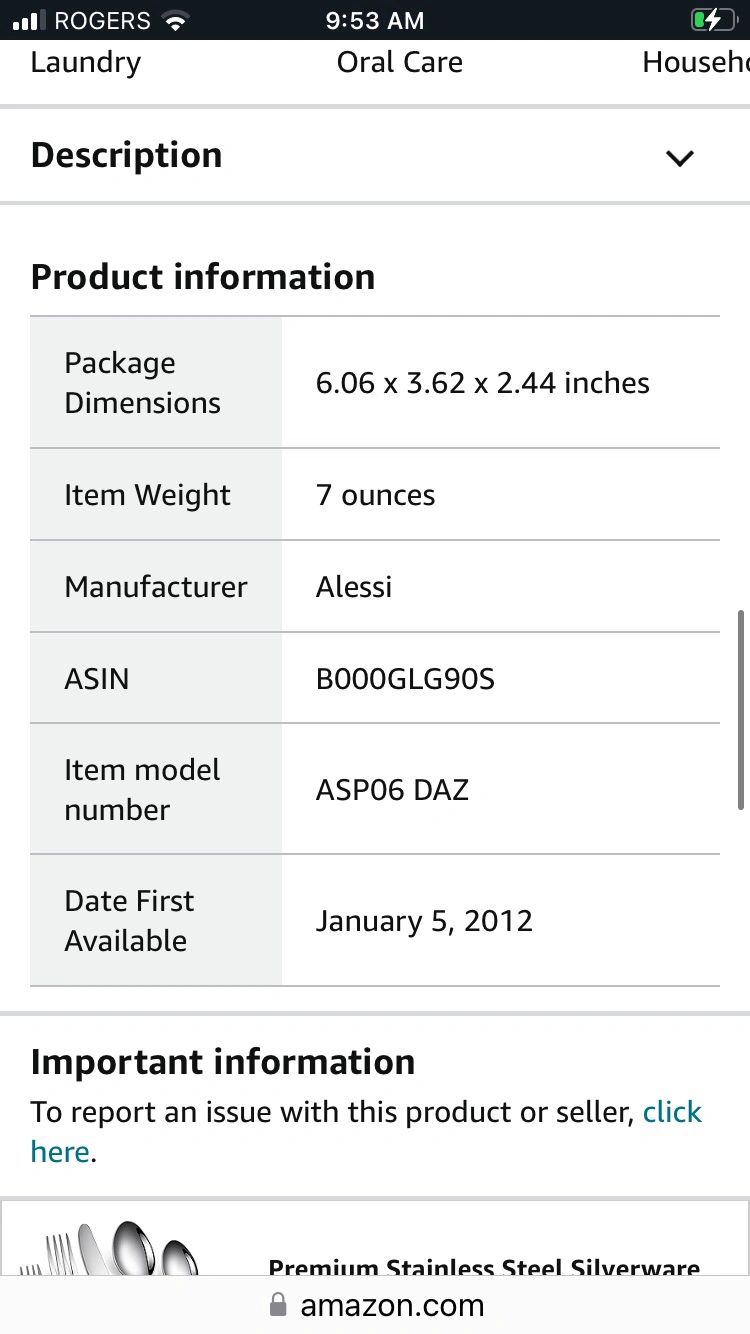The image size is (750, 1334).
Task: Open the Premium Stainless Steel Silverware listing
Action: (484, 1266)
